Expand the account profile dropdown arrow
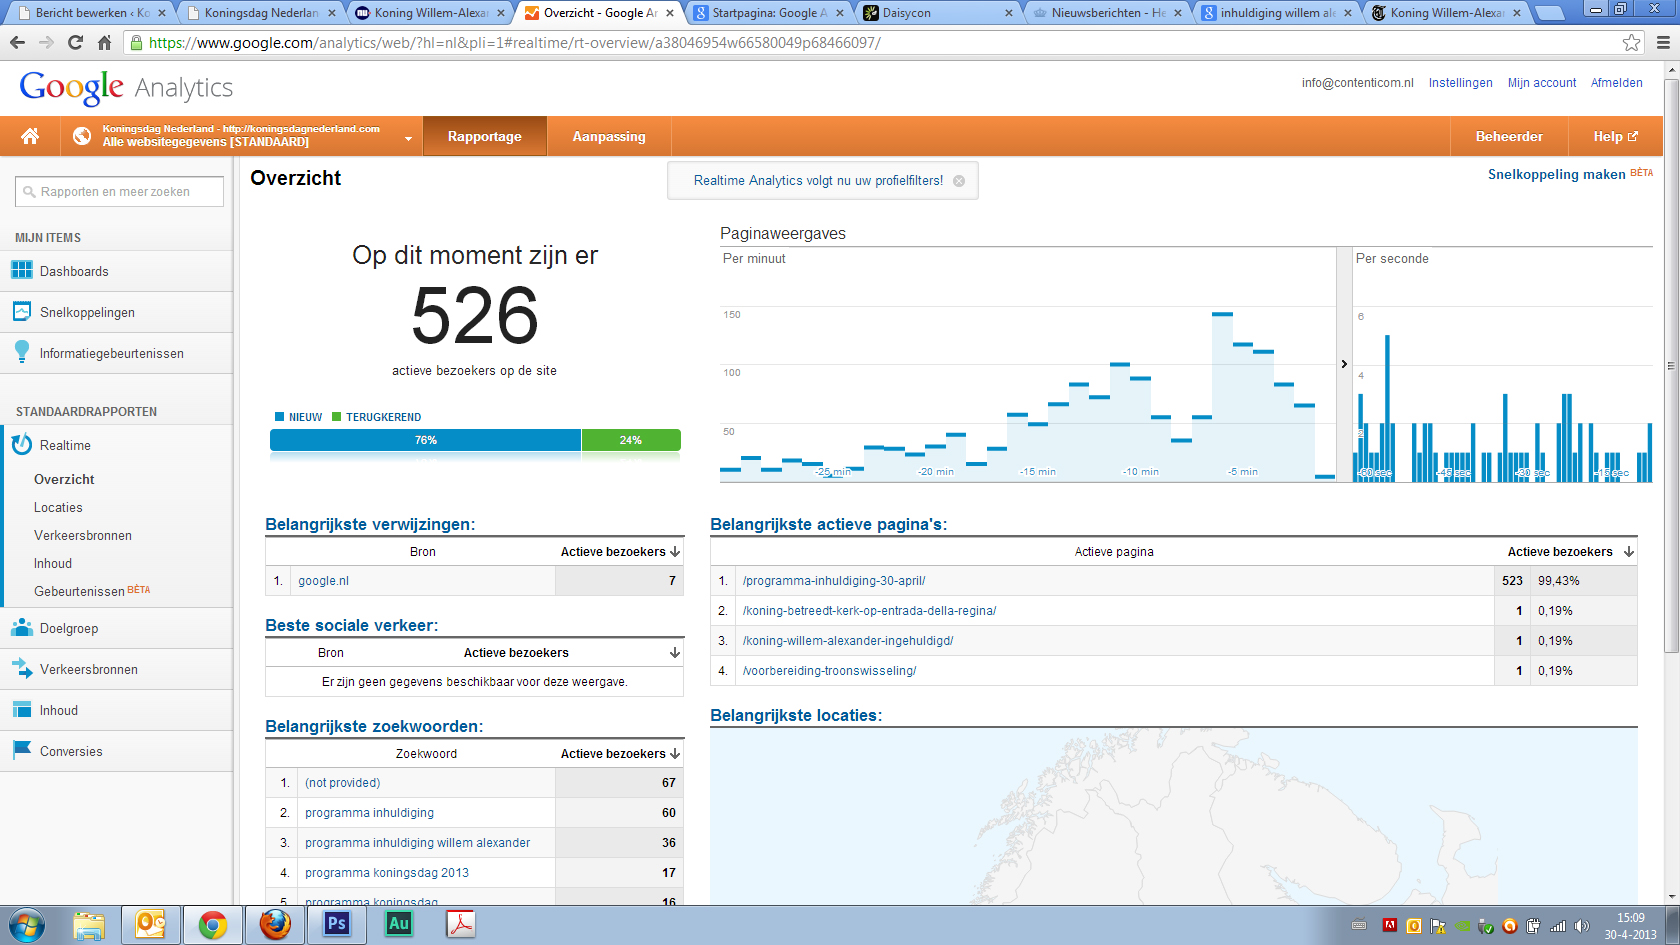 click(408, 138)
